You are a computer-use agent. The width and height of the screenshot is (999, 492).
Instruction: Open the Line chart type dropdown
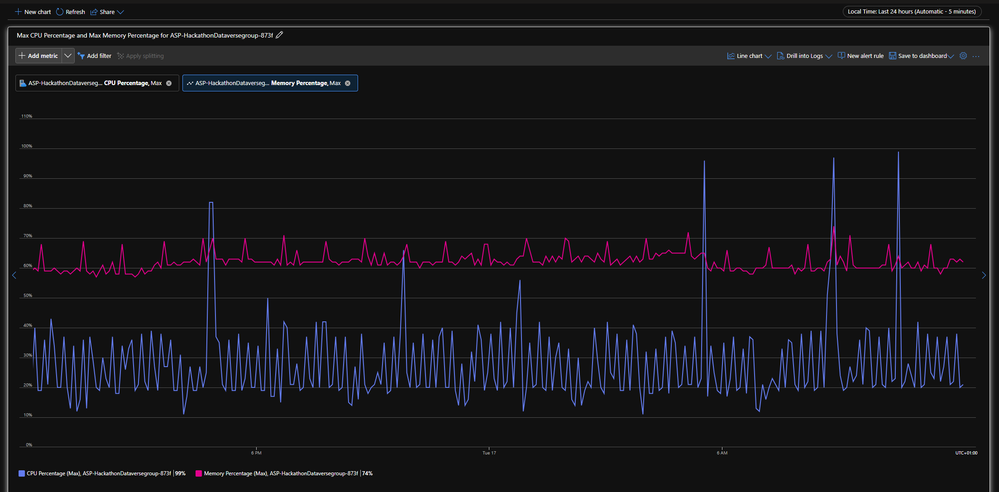(x=749, y=56)
